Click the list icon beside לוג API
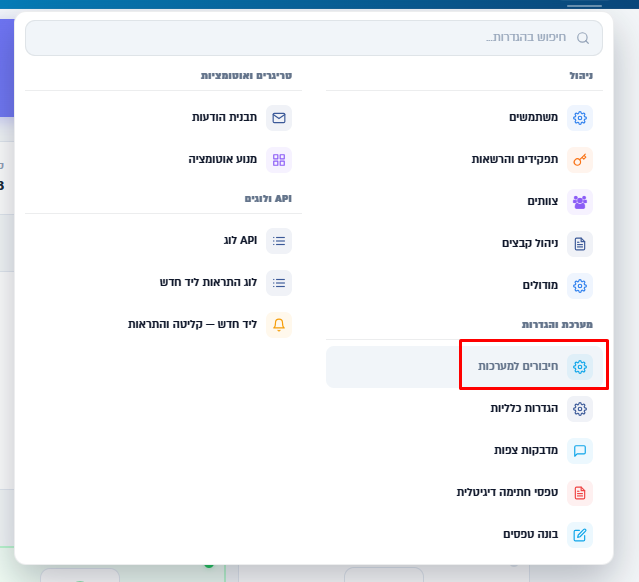This screenshot has width=639, height=582. pyautogui.click(x=279, y=241)
